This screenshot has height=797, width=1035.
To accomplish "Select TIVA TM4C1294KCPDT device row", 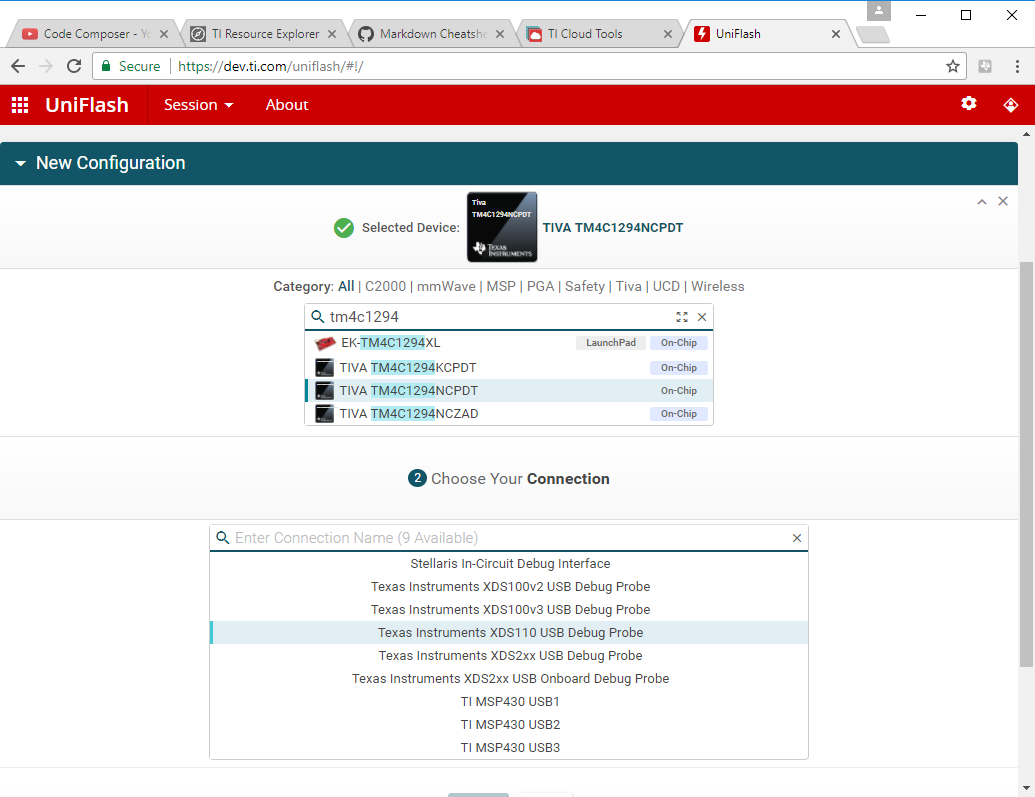I will point(509,367).
